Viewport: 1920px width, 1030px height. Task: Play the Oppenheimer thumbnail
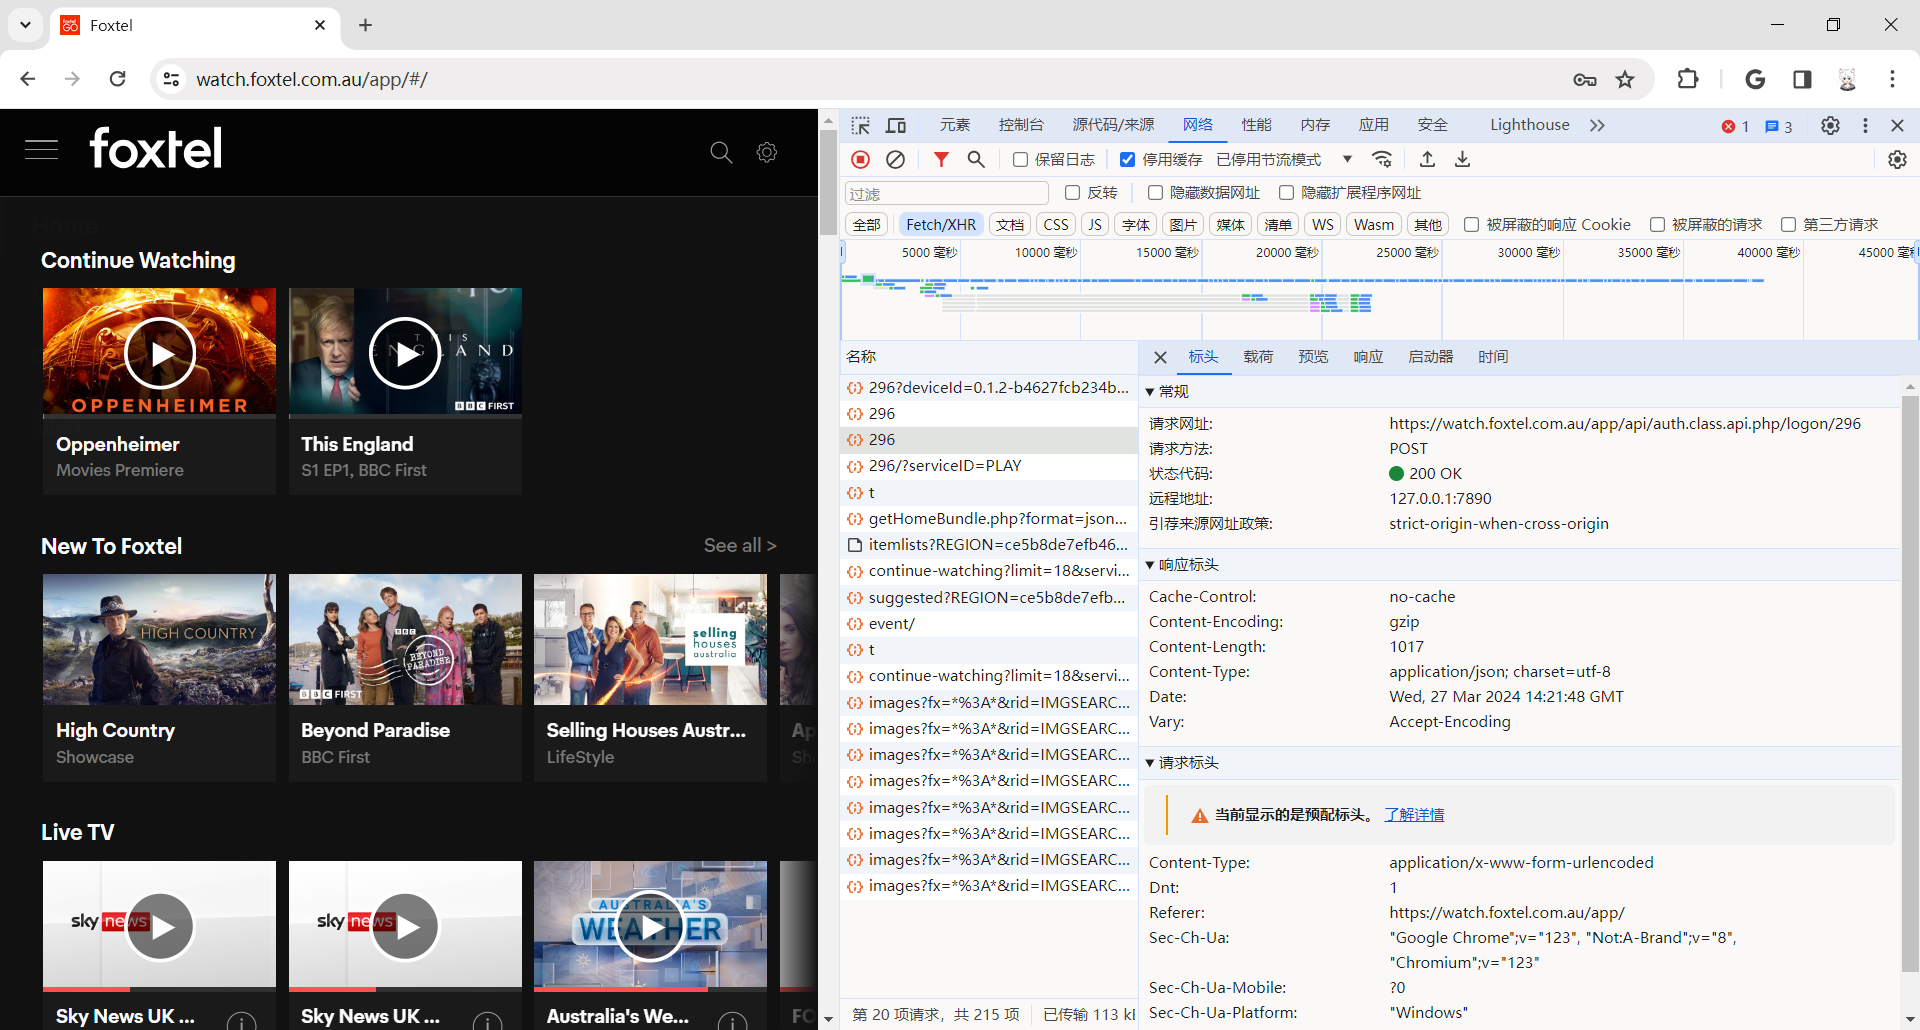tap(160, 353)
